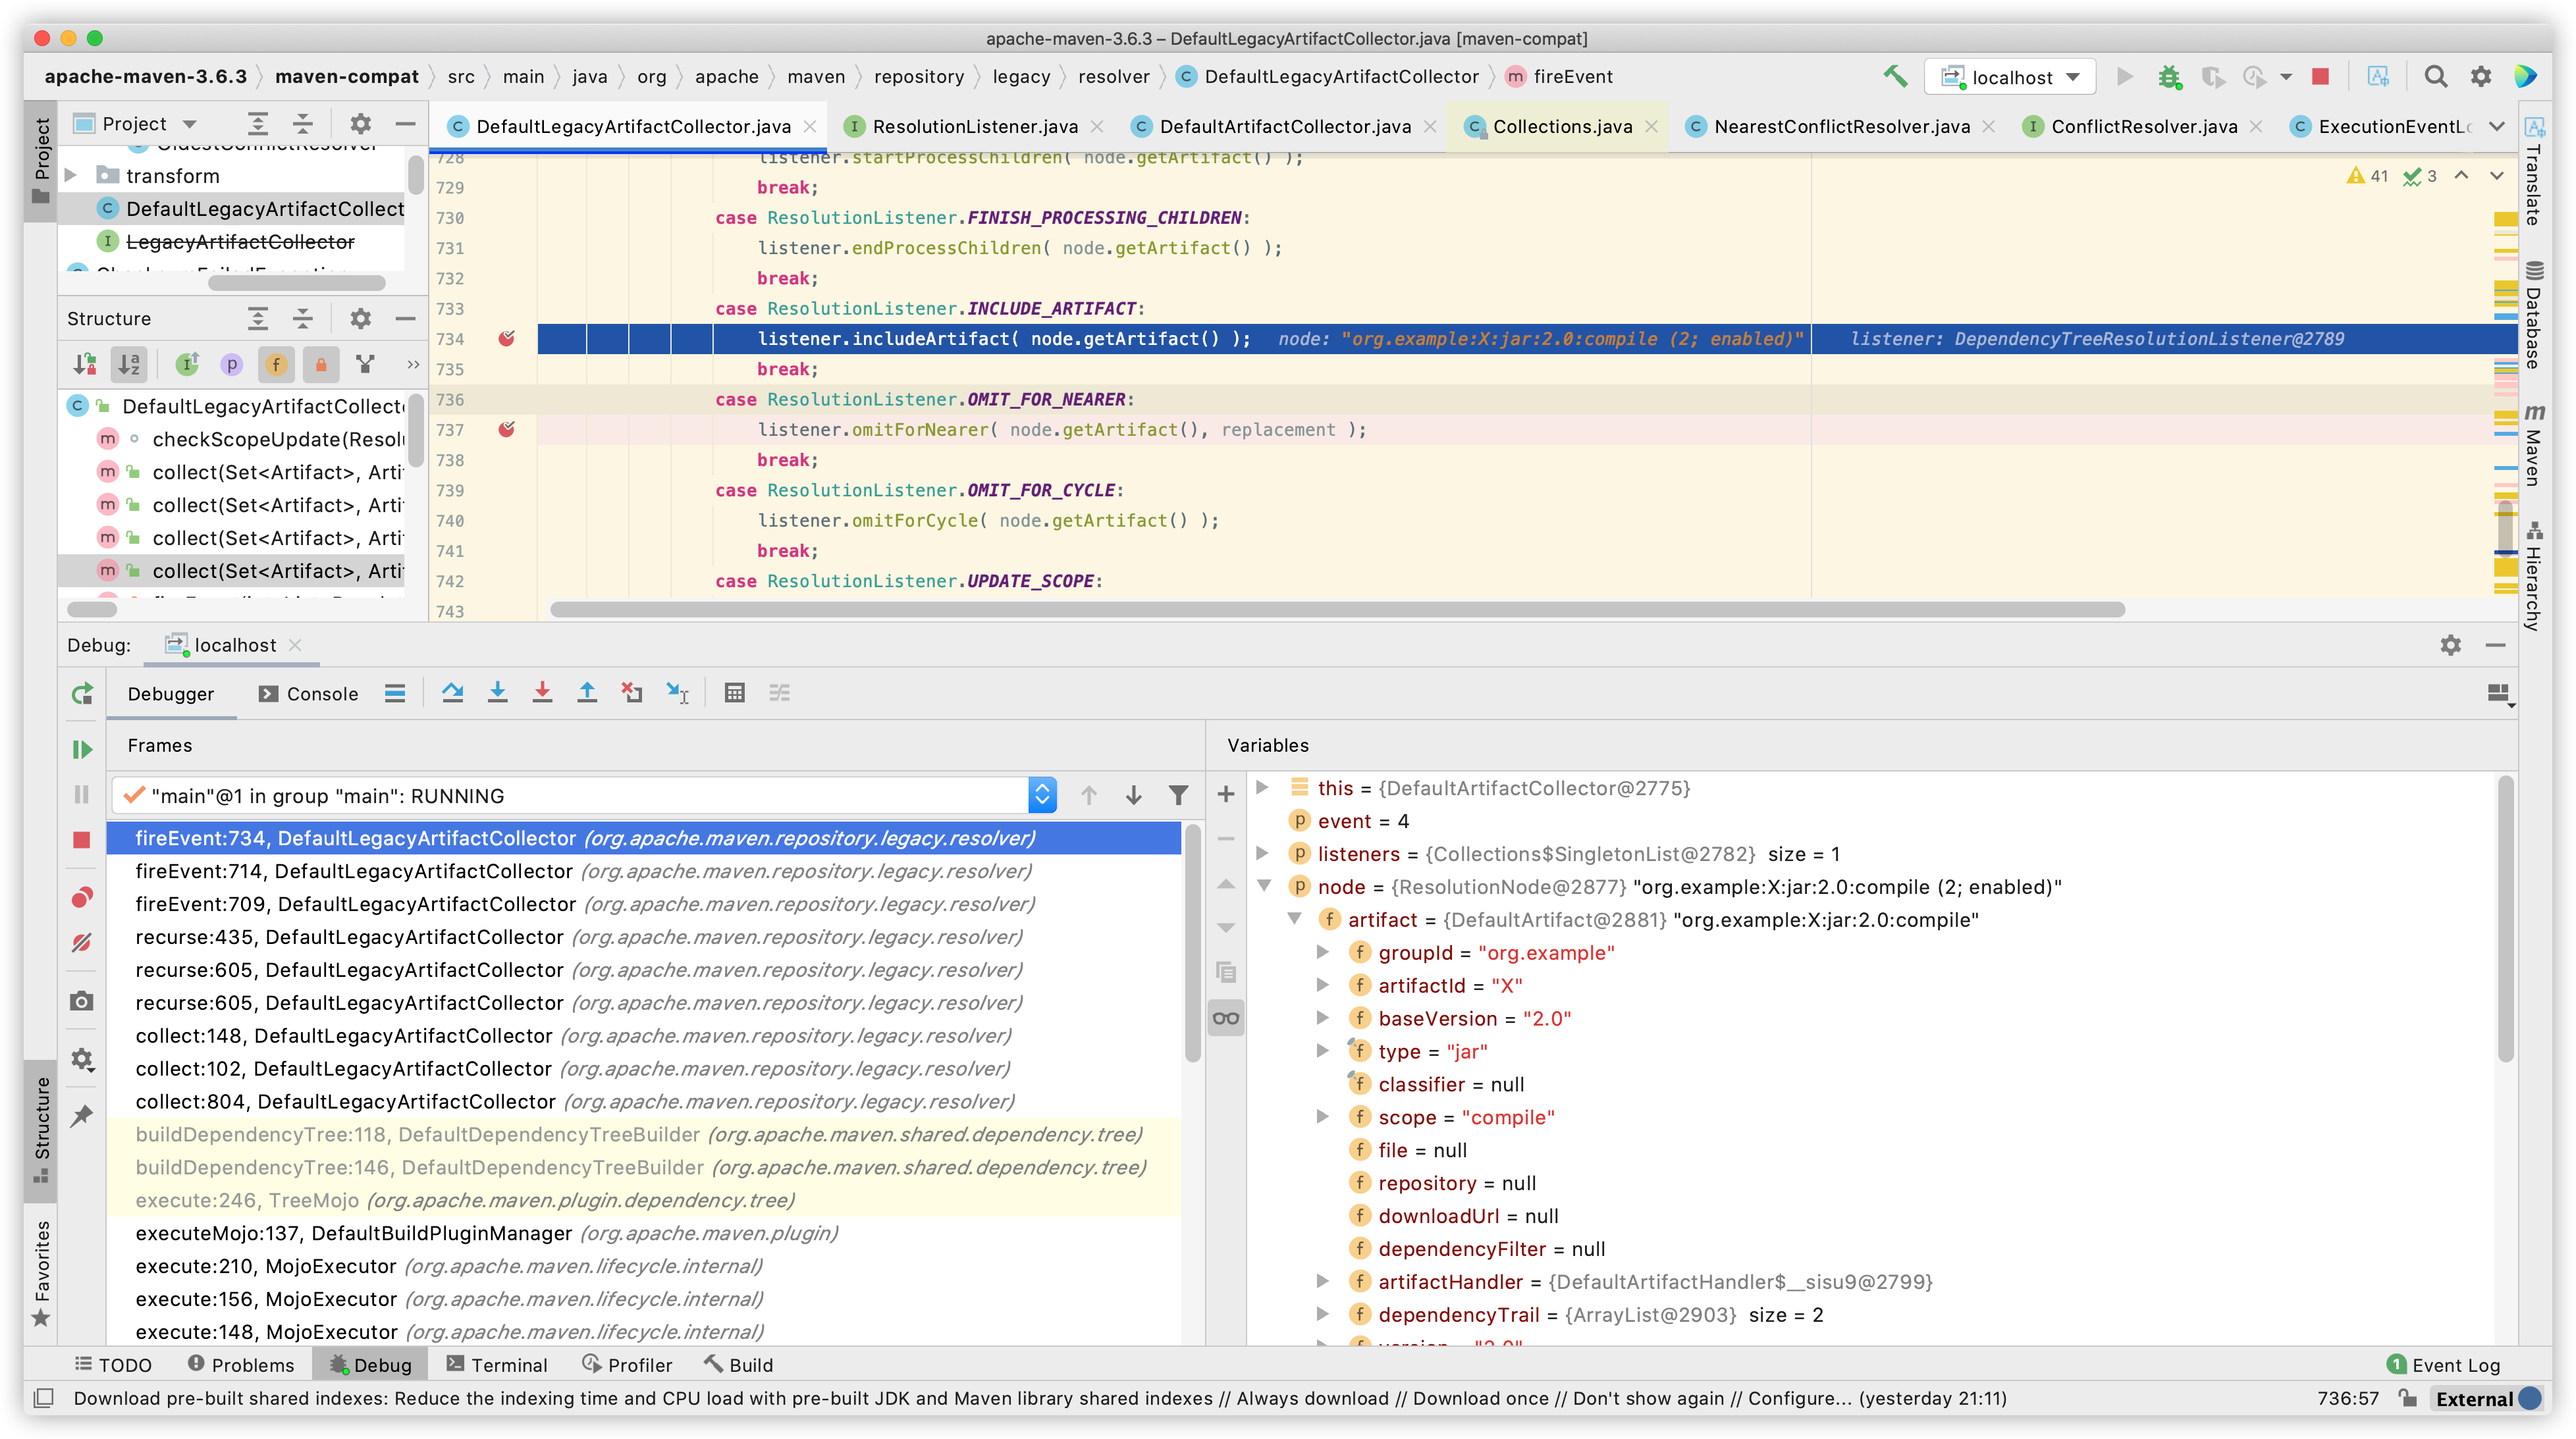Expand the listeners variable node

[1263, 853]
